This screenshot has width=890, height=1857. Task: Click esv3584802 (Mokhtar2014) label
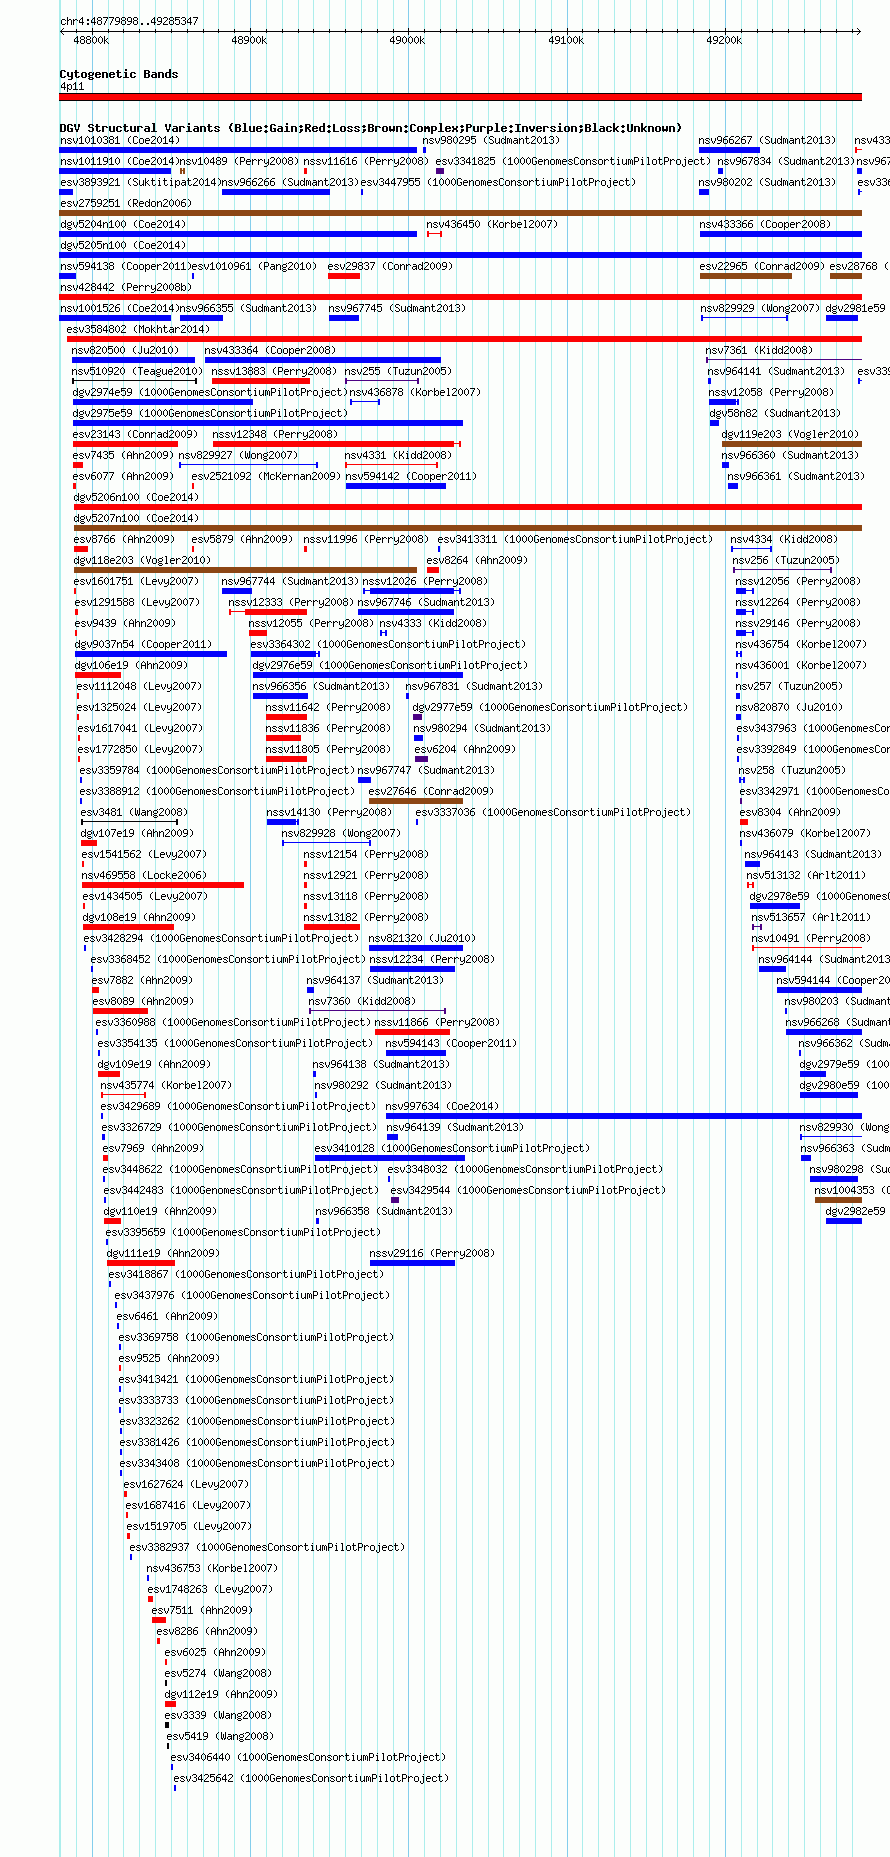point(138,329)
